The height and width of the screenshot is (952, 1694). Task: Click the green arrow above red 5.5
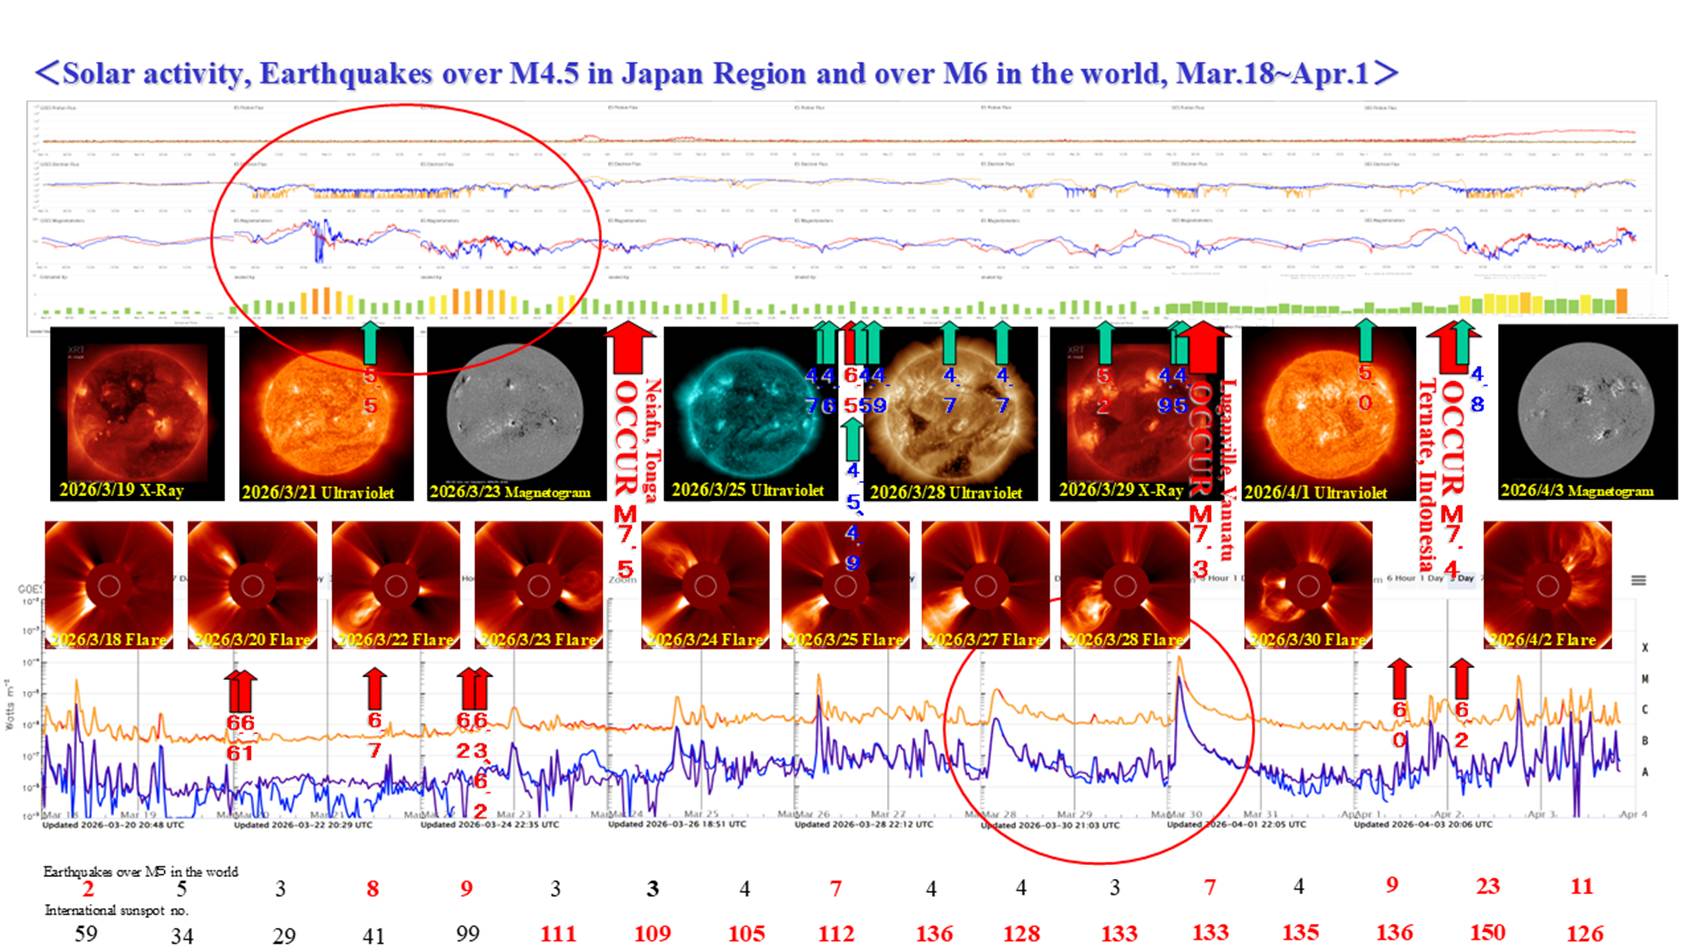click(x=370, y=341)
